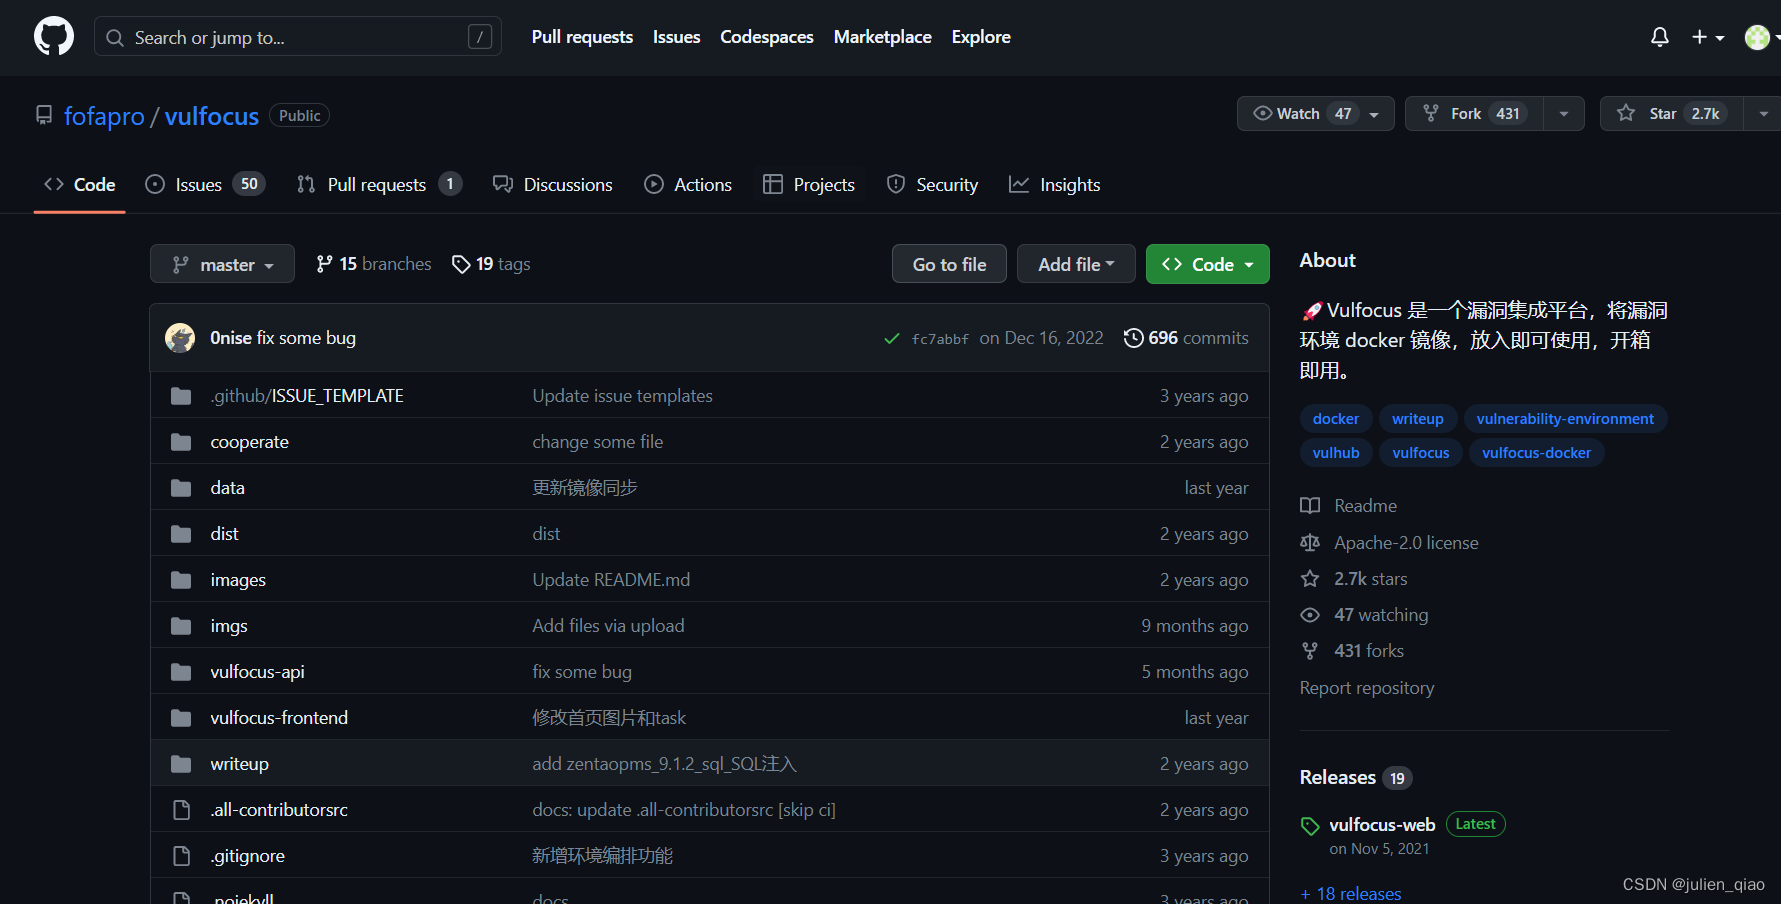
Task: Expand the Watch dropdown
Action: 1316,114
